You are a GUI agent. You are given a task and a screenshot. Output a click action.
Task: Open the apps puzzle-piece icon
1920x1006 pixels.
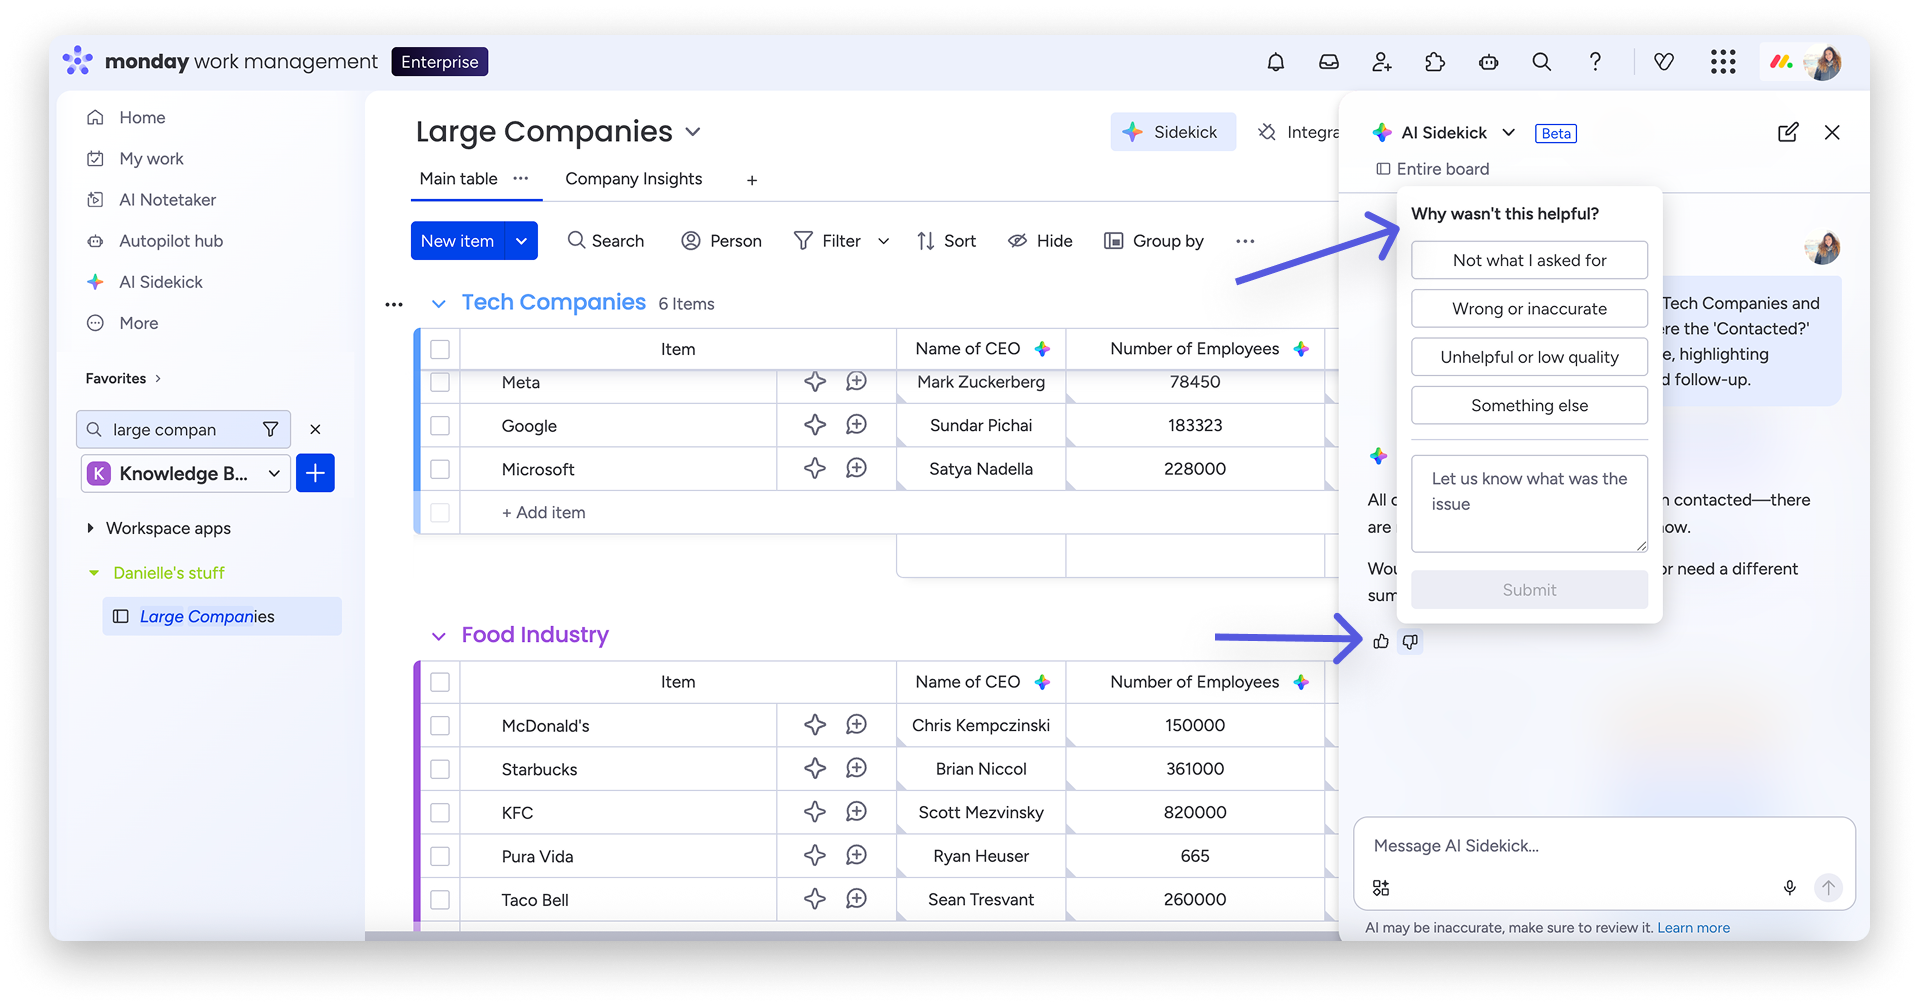[1435, 62]
